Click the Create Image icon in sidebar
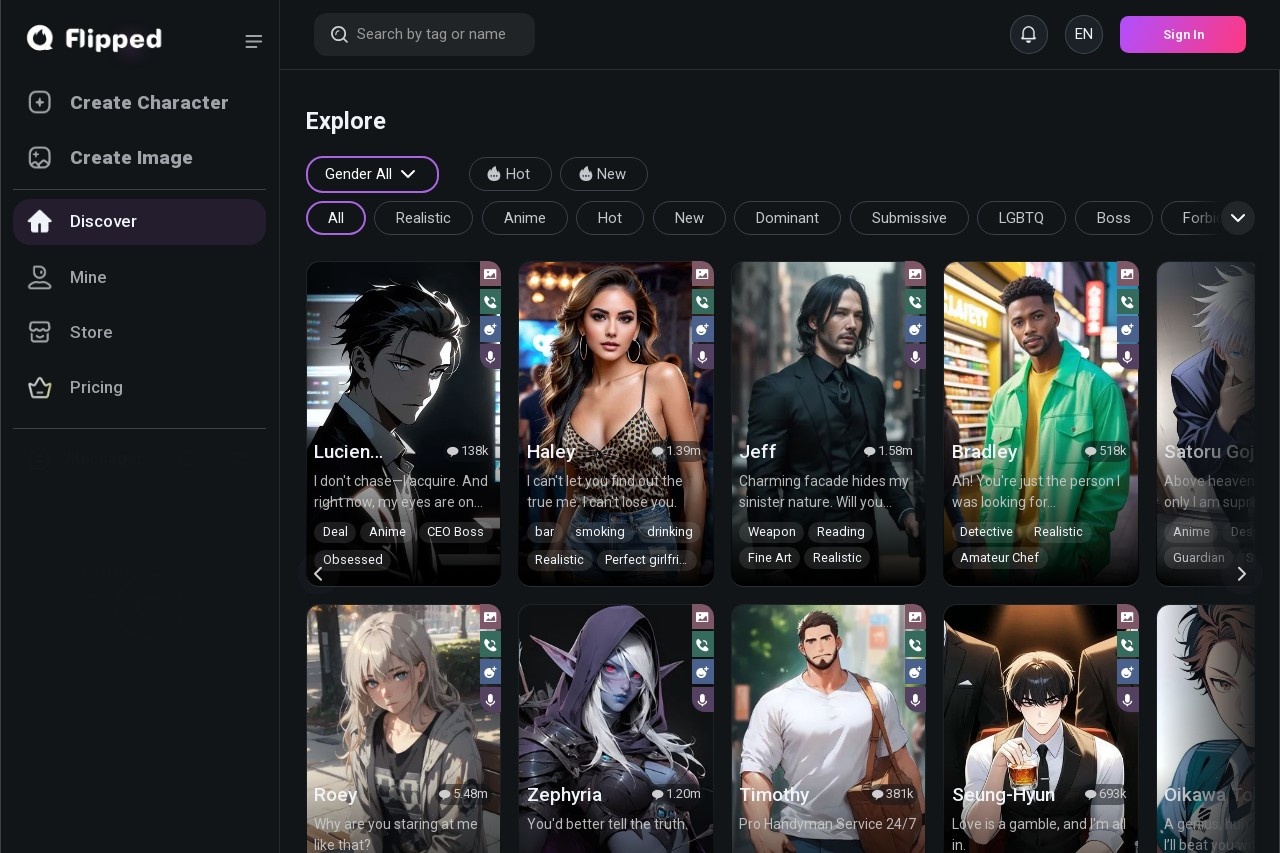1280x853 pixels. [x=40, y=157]
